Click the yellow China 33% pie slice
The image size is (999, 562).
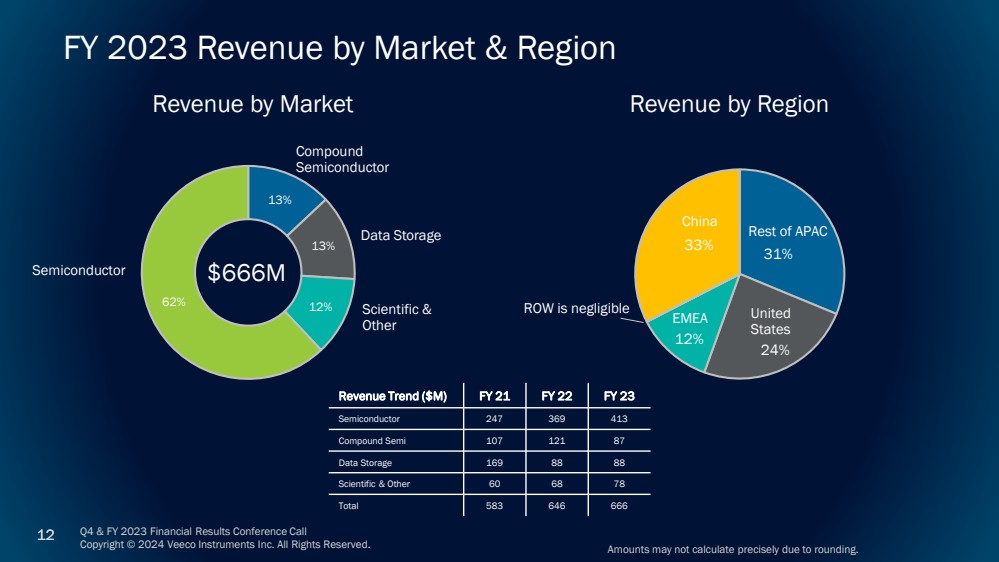(x=690, y=240)
